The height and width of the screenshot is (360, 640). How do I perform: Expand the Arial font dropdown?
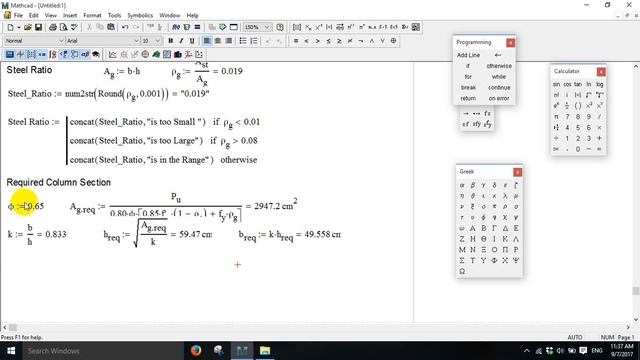[x=136, y=41]
